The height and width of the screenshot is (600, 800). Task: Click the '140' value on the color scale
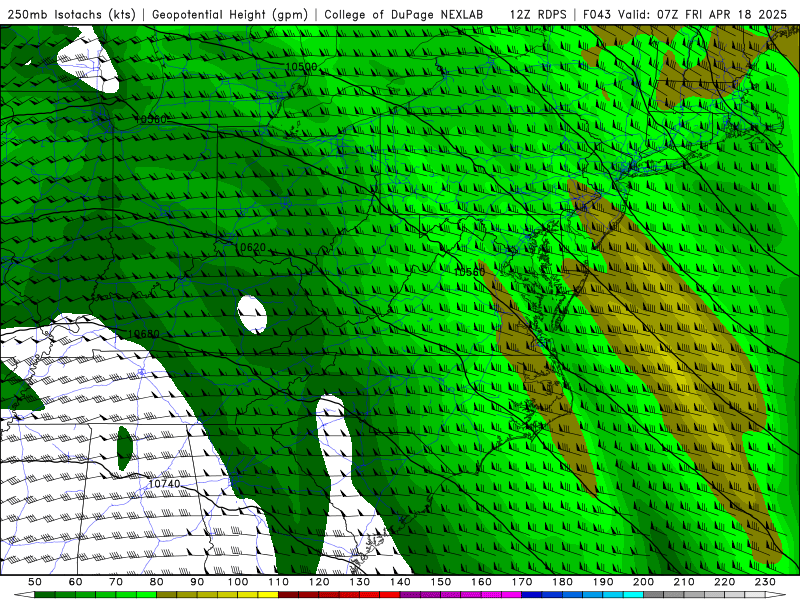400,582
